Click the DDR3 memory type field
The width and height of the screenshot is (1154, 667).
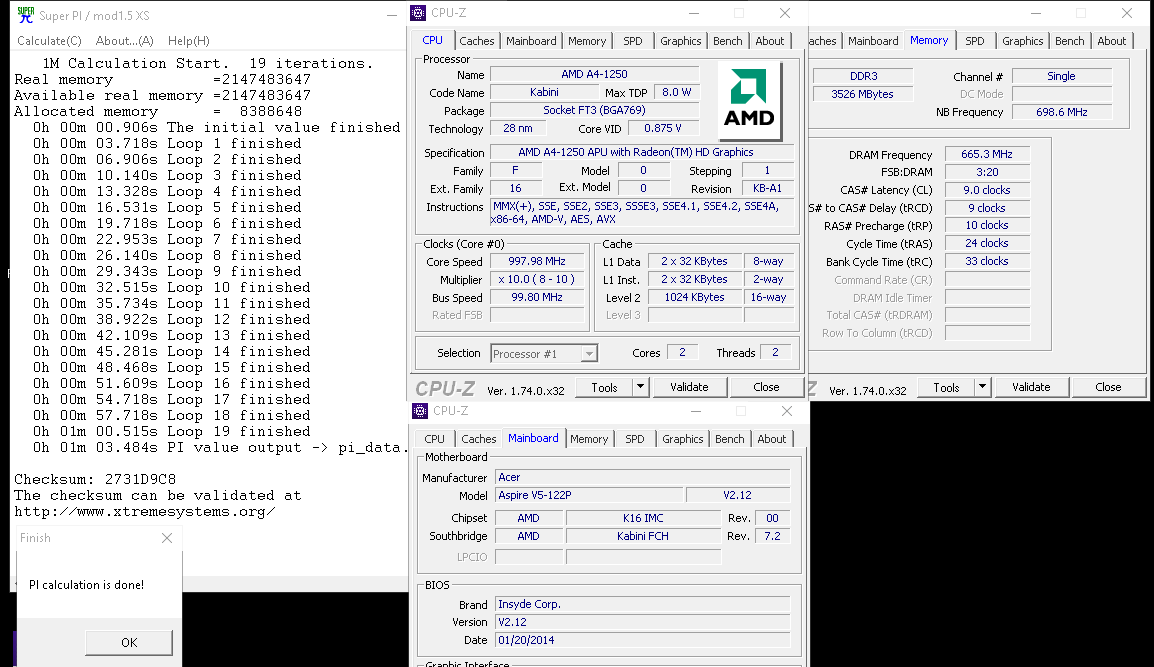(x=863, y=77)
